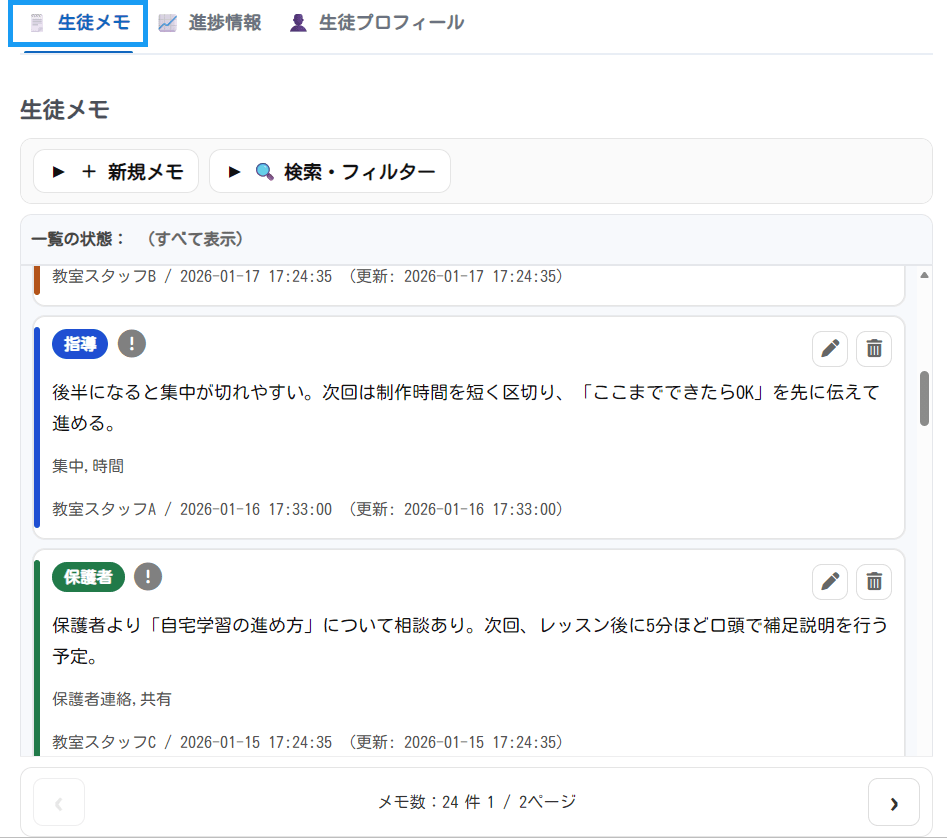Expand the 検索・フィルター panel
Screen dimensions: 947x838
pos(330,171)
